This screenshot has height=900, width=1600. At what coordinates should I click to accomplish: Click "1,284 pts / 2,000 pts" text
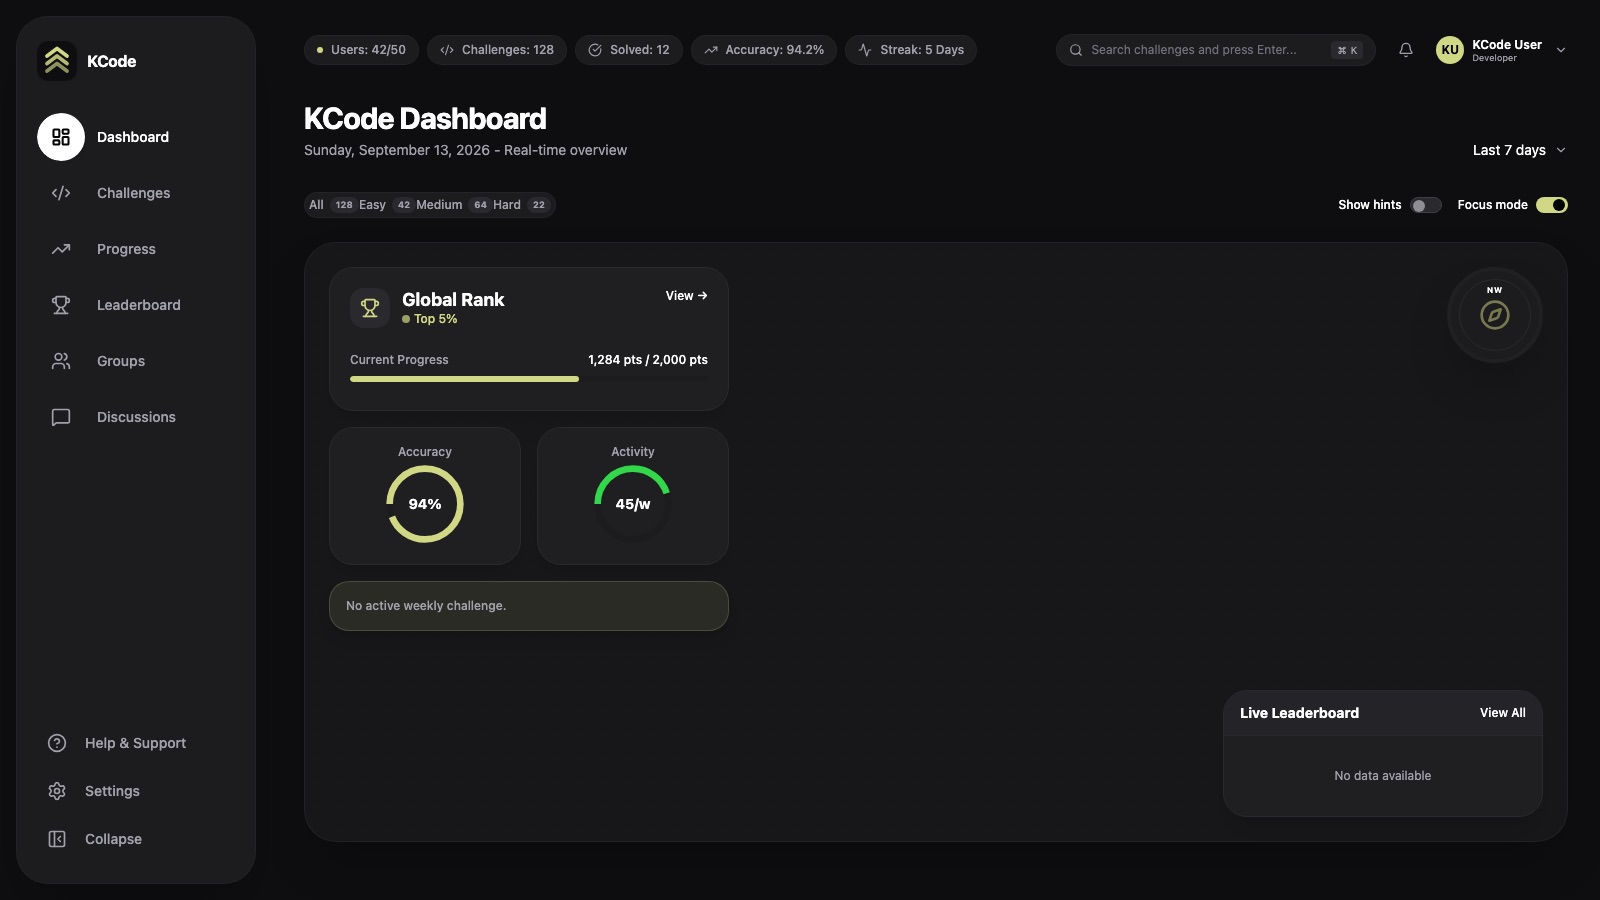coord(648,360)
